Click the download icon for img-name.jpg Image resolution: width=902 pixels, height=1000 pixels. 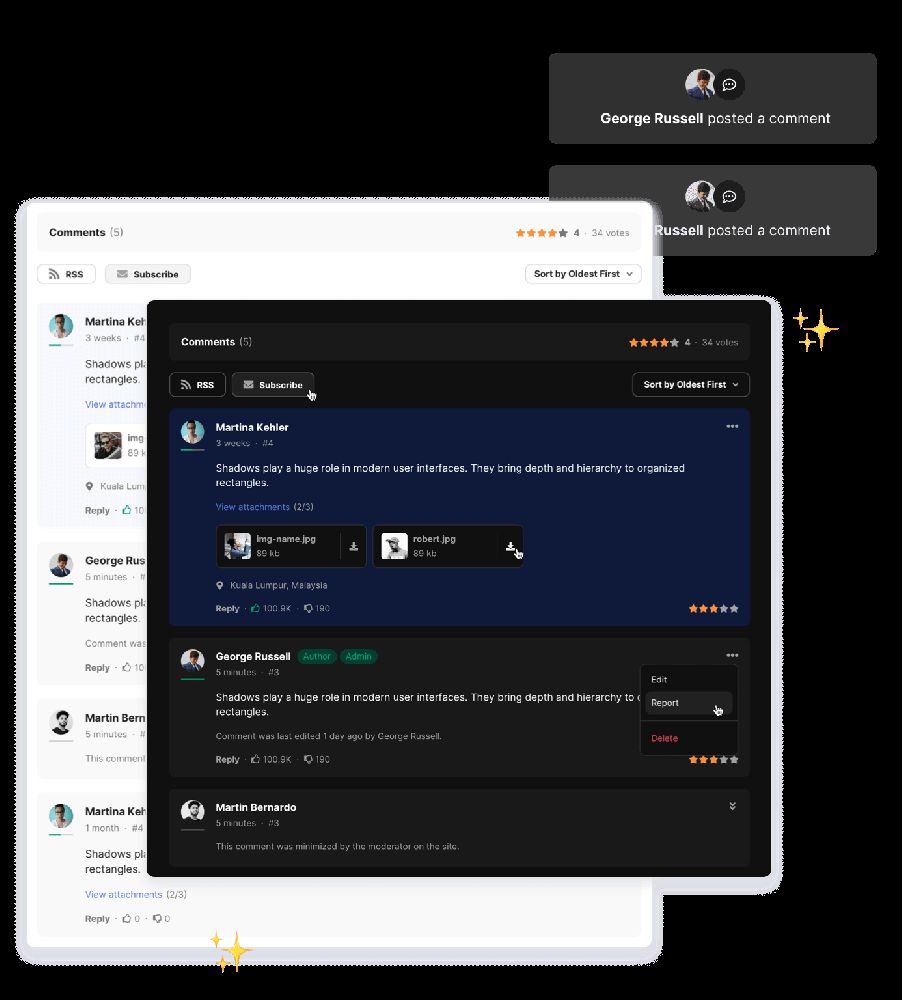(x=353, y=547)
